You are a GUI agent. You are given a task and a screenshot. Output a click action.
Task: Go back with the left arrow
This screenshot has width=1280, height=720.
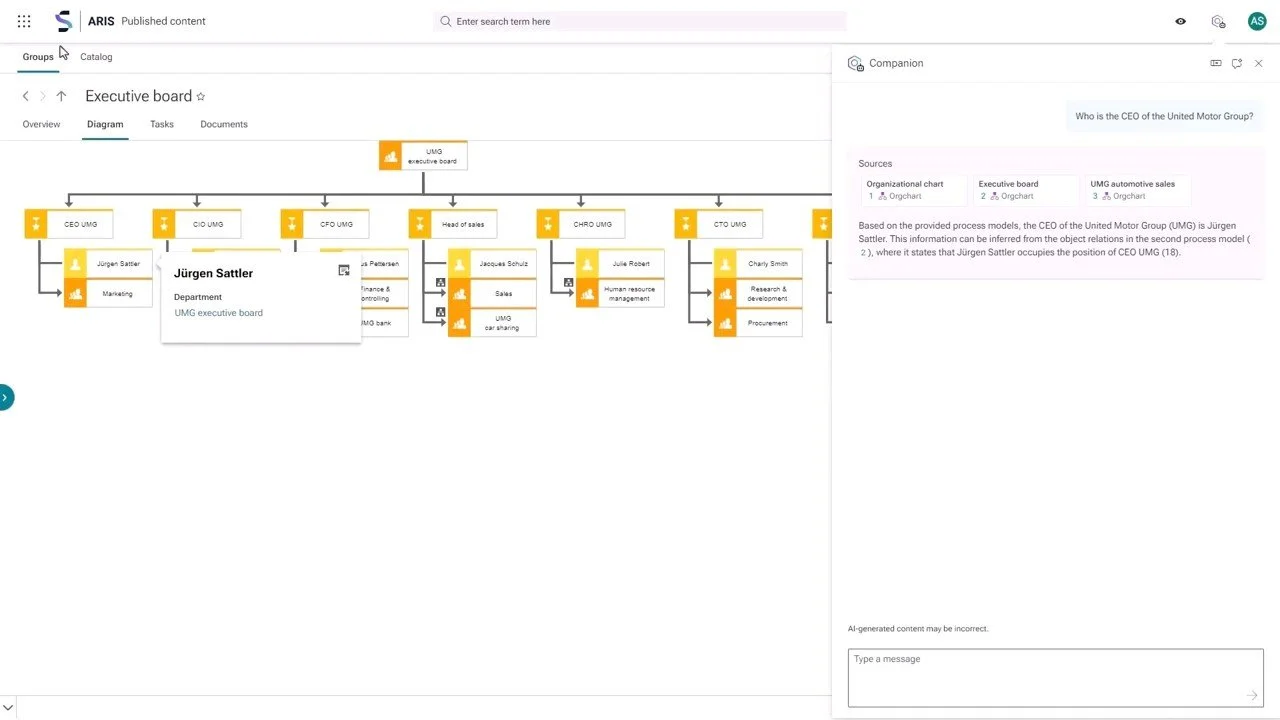[x=26, y=96]
